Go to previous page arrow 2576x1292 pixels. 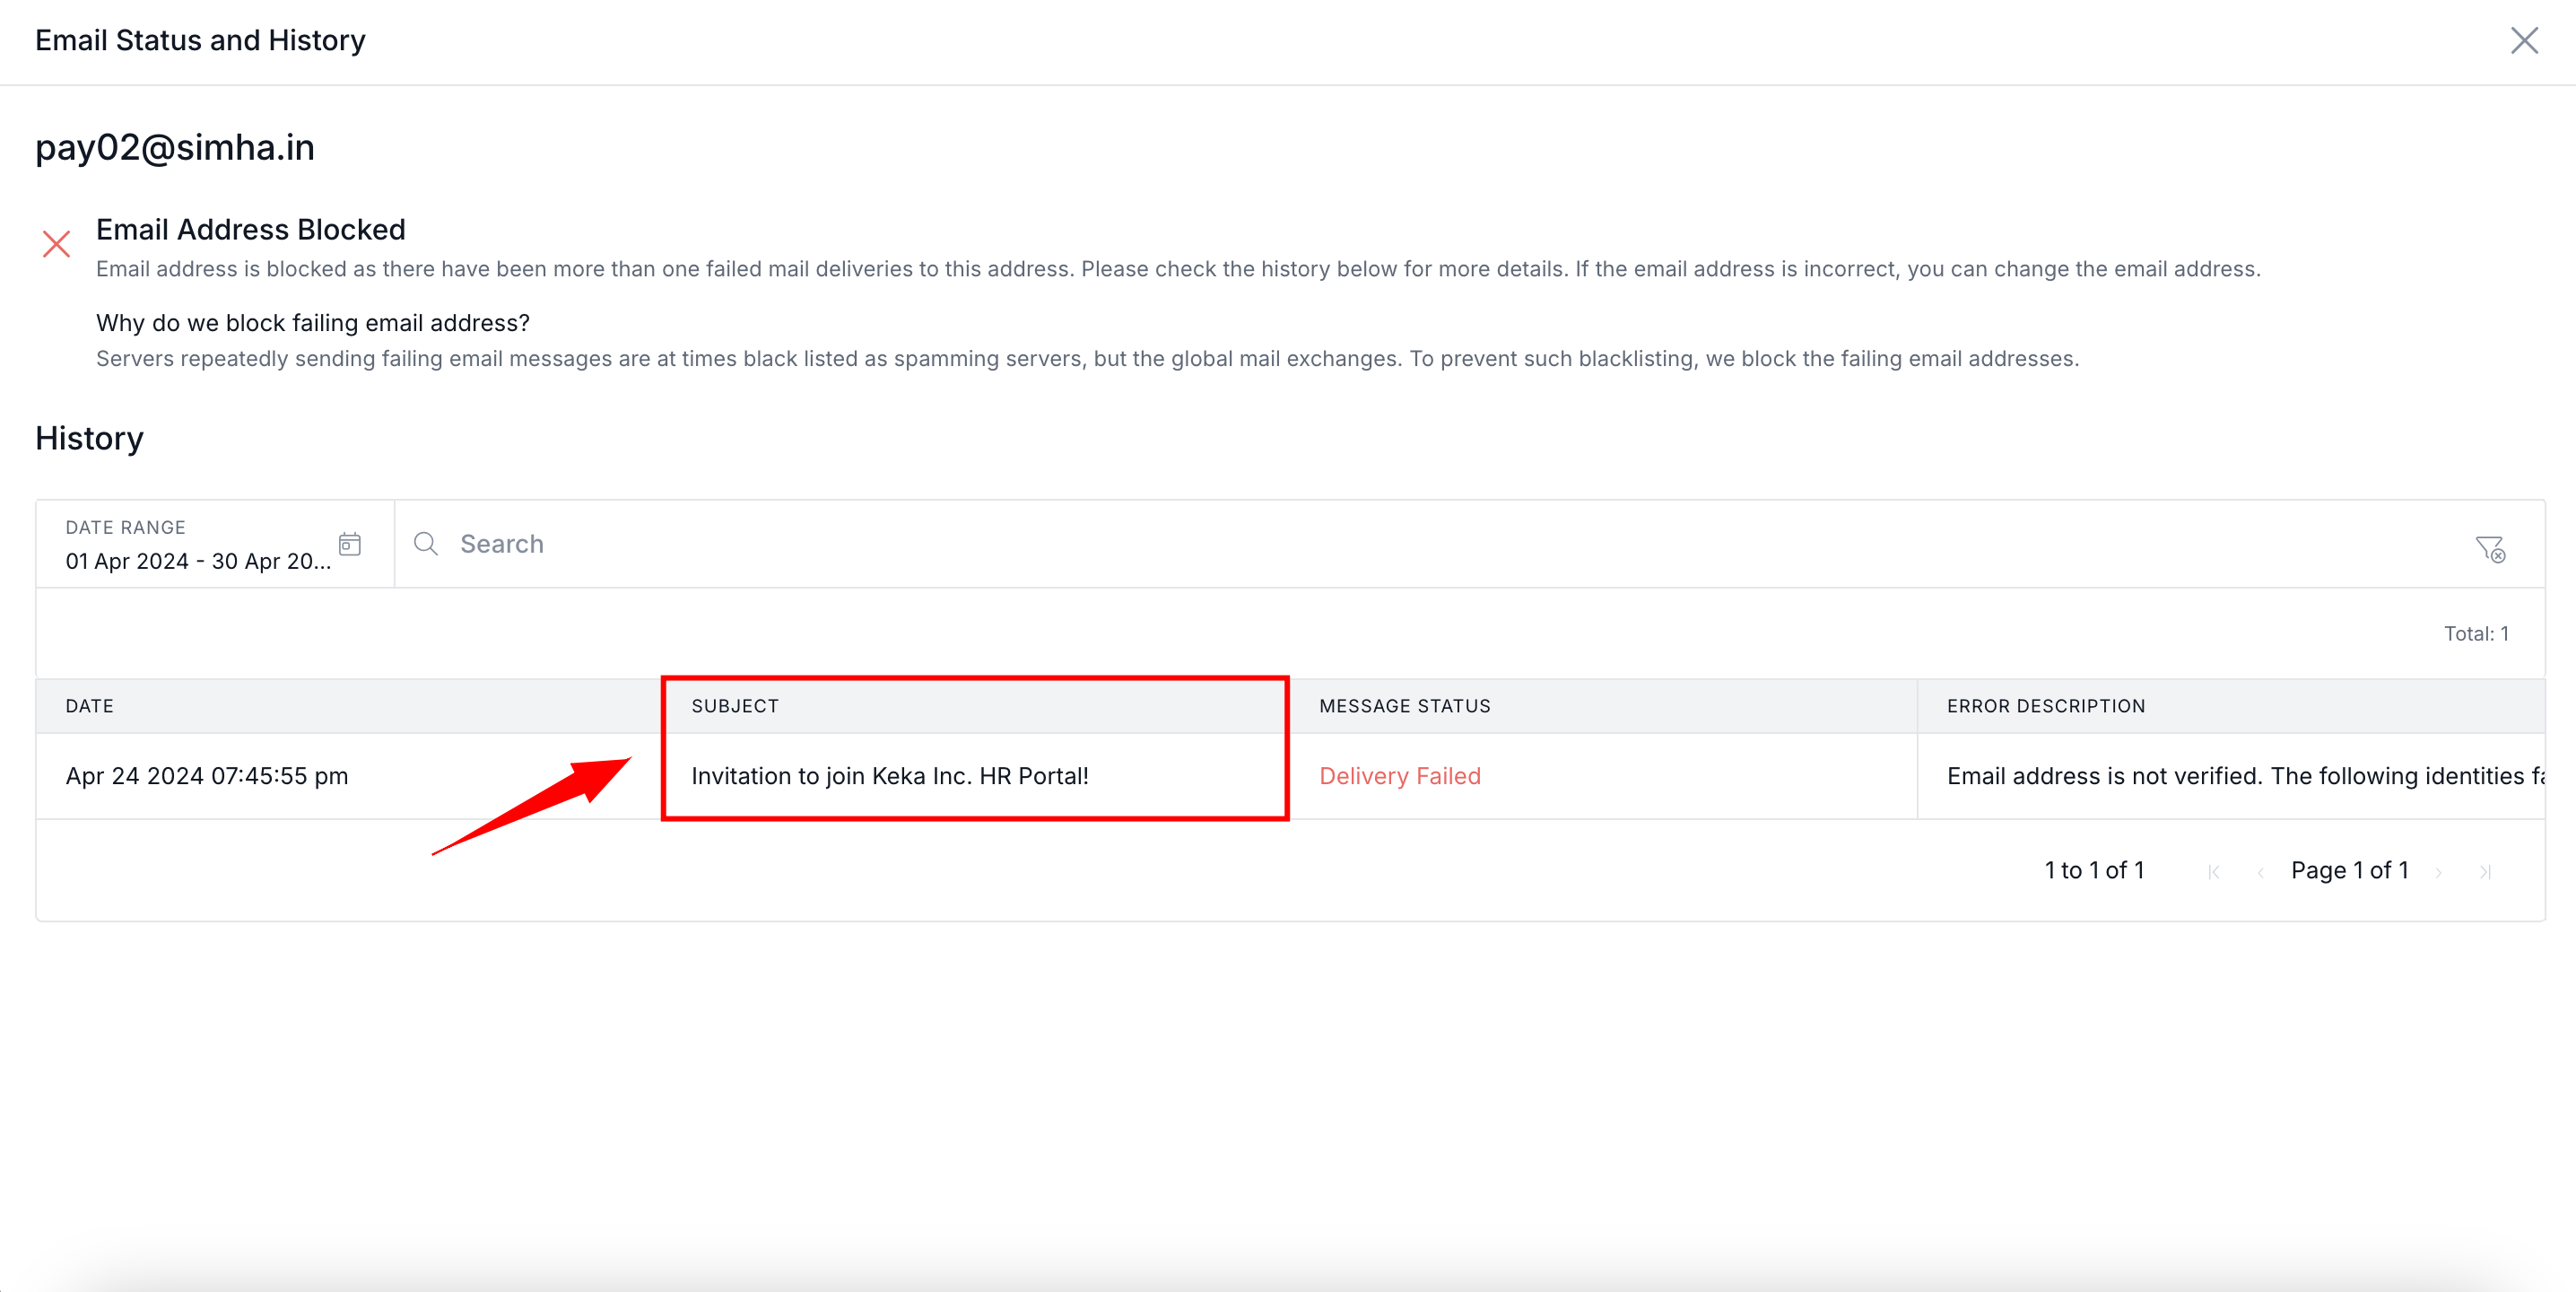(x=2260, y=872)
